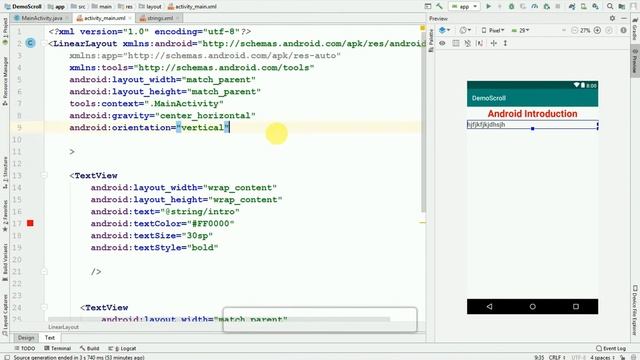Click the 4 spaces indent setting
Image resolution: width=640 pixels, height=360 pixels.
point(602,357)
